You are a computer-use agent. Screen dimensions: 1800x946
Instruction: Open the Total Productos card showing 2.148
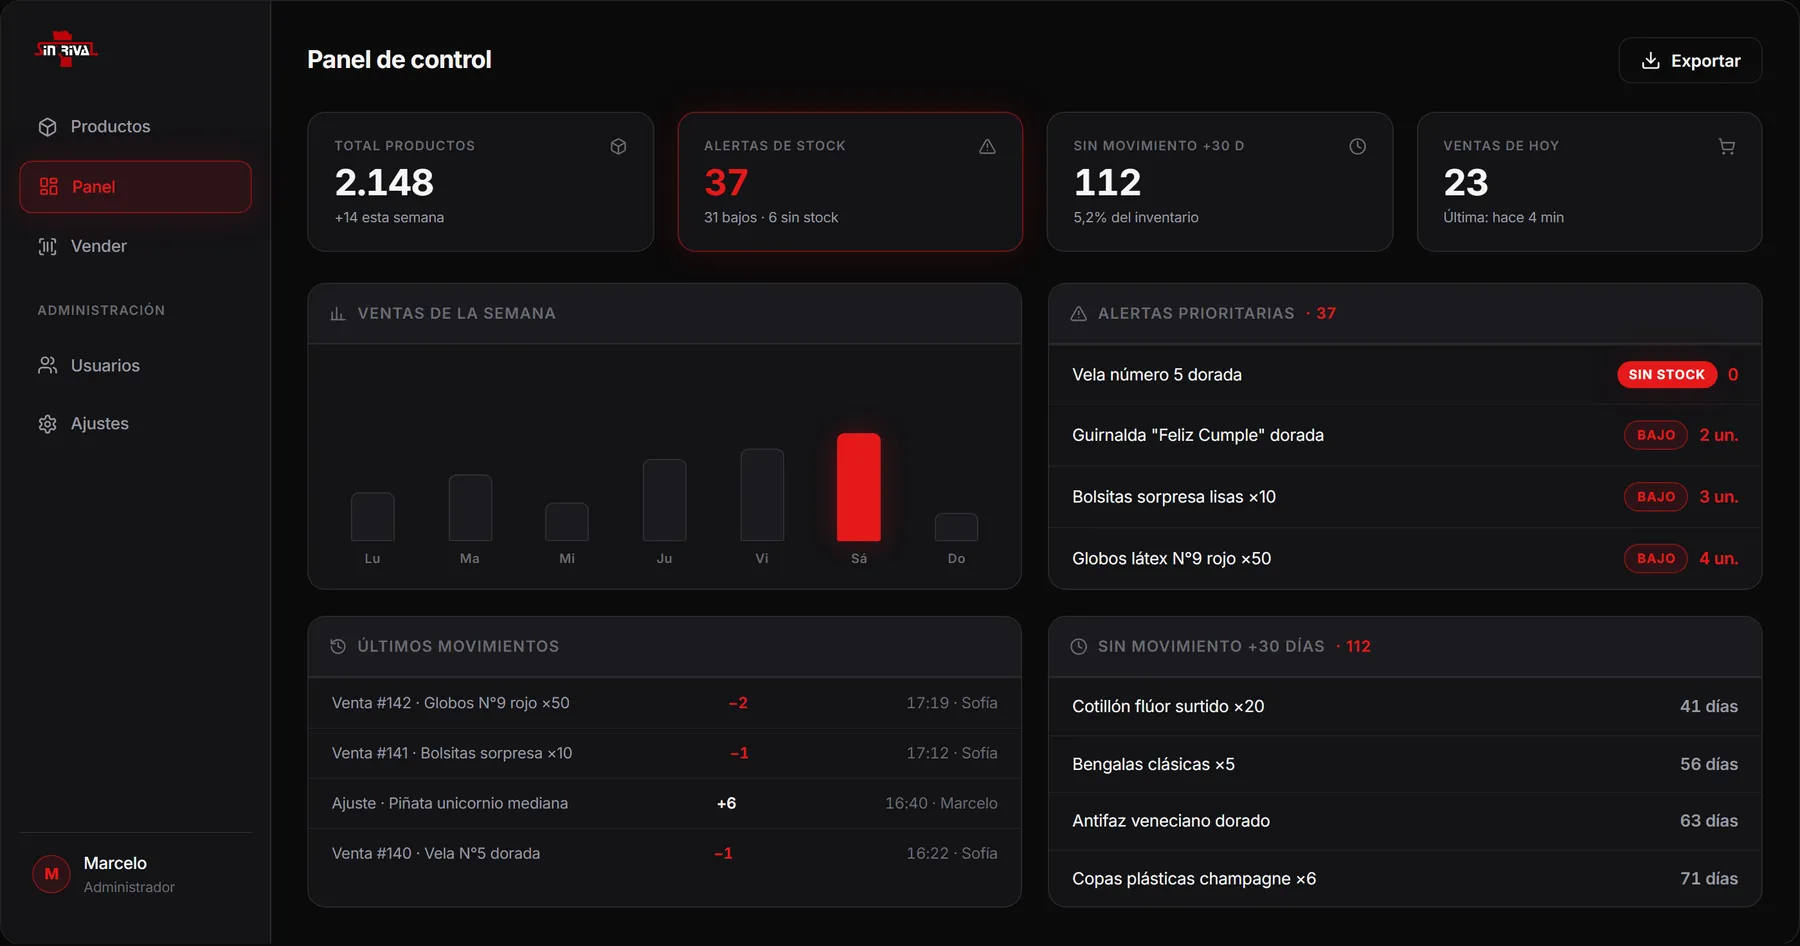480,182
